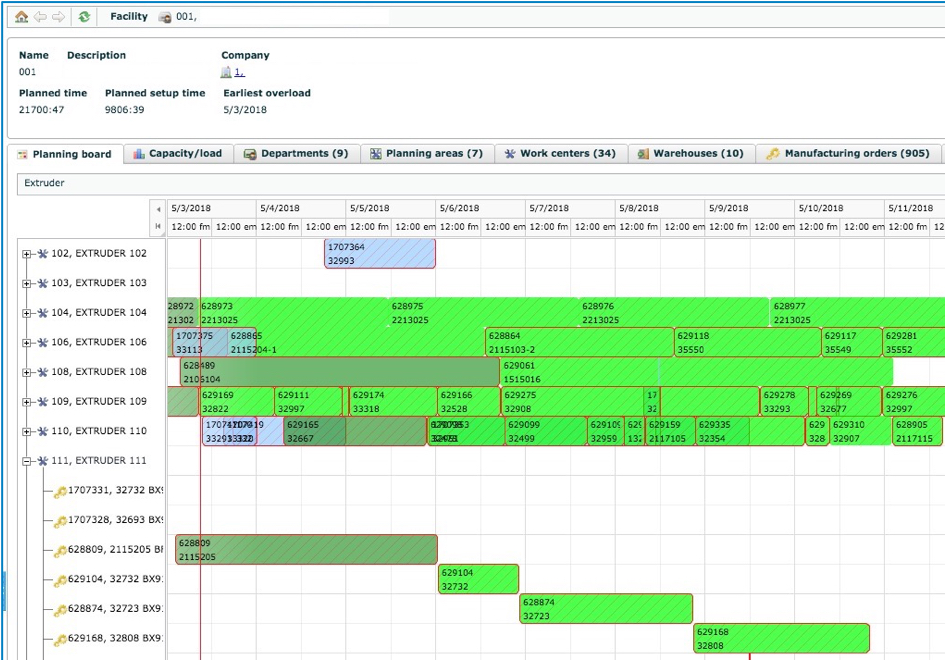Expand the 102, EXTRUDER 102 row

click(x=27, y=254)
